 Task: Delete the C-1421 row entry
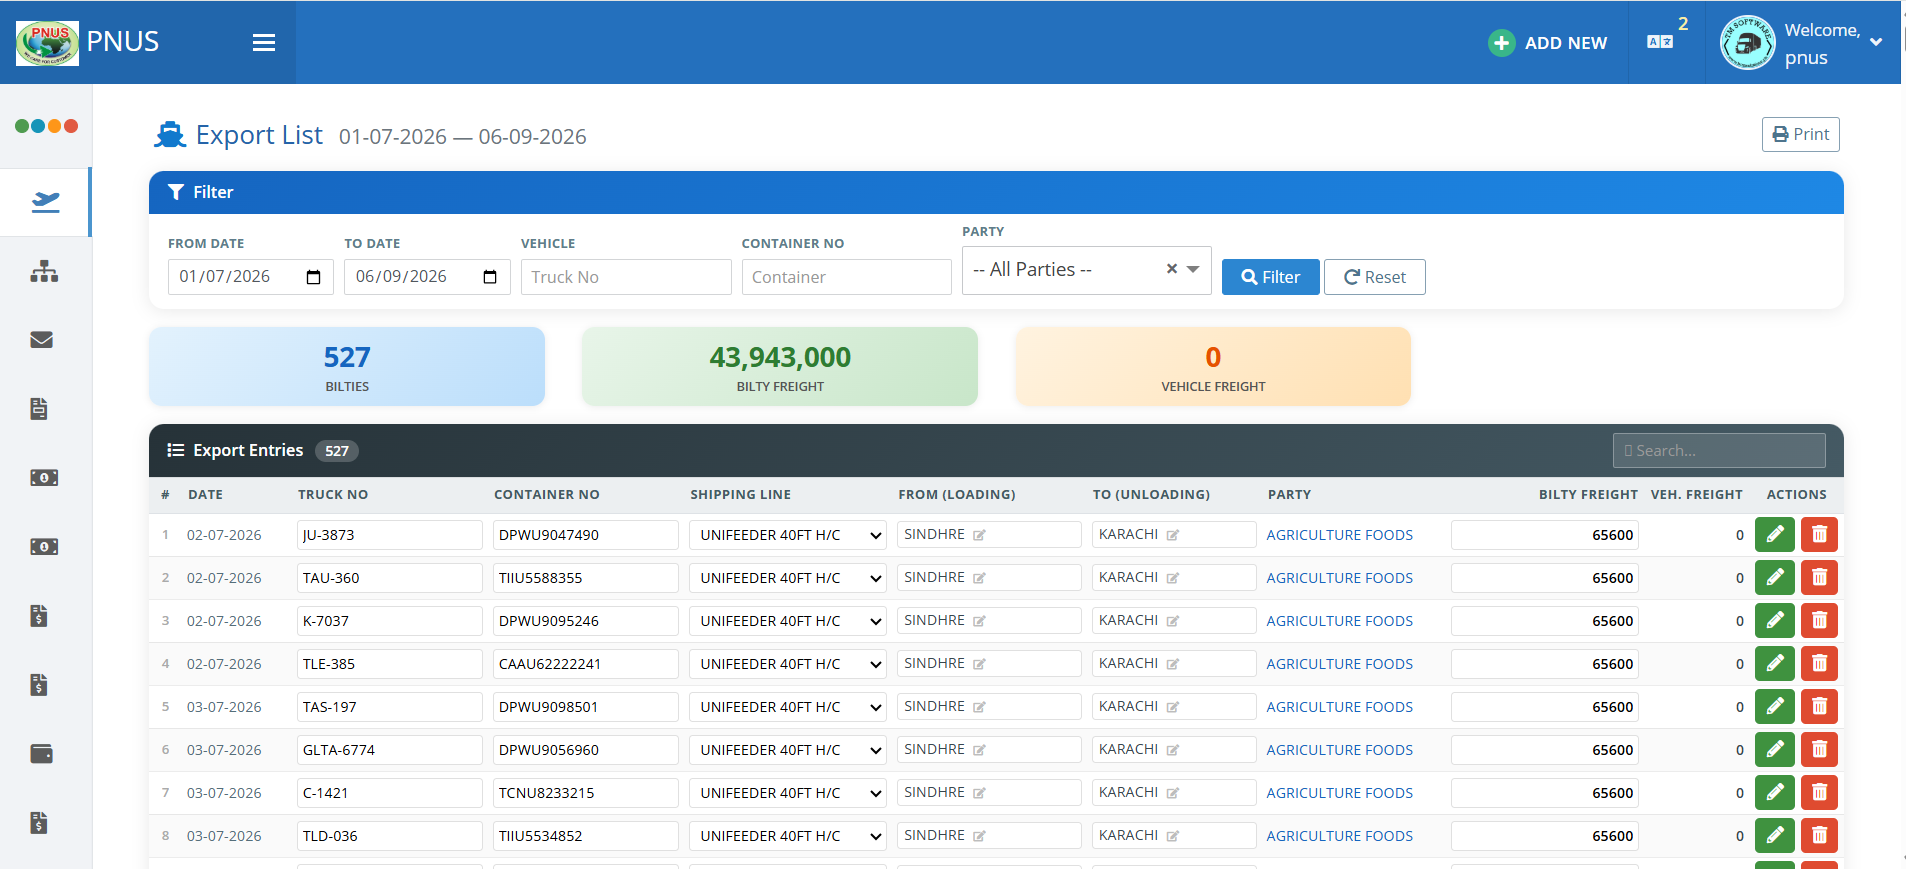[1819, 793]
